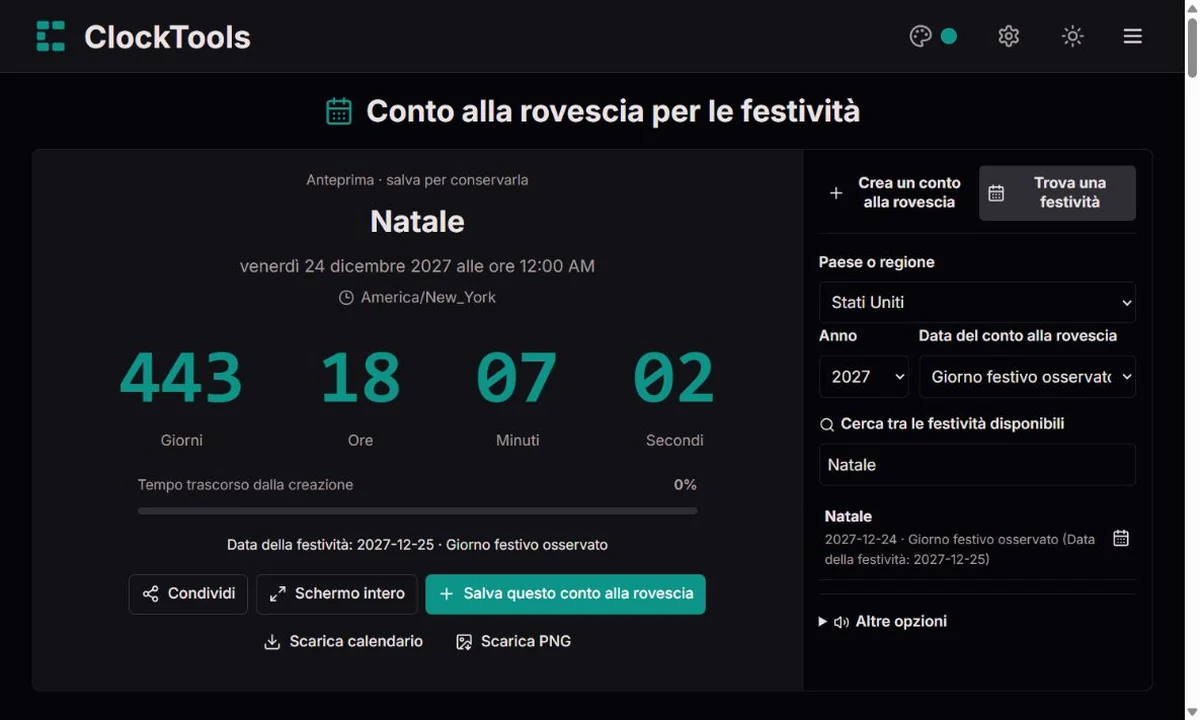Expand the Altre opzioni section
1200x720 pixels.
(x=883, y=621)
